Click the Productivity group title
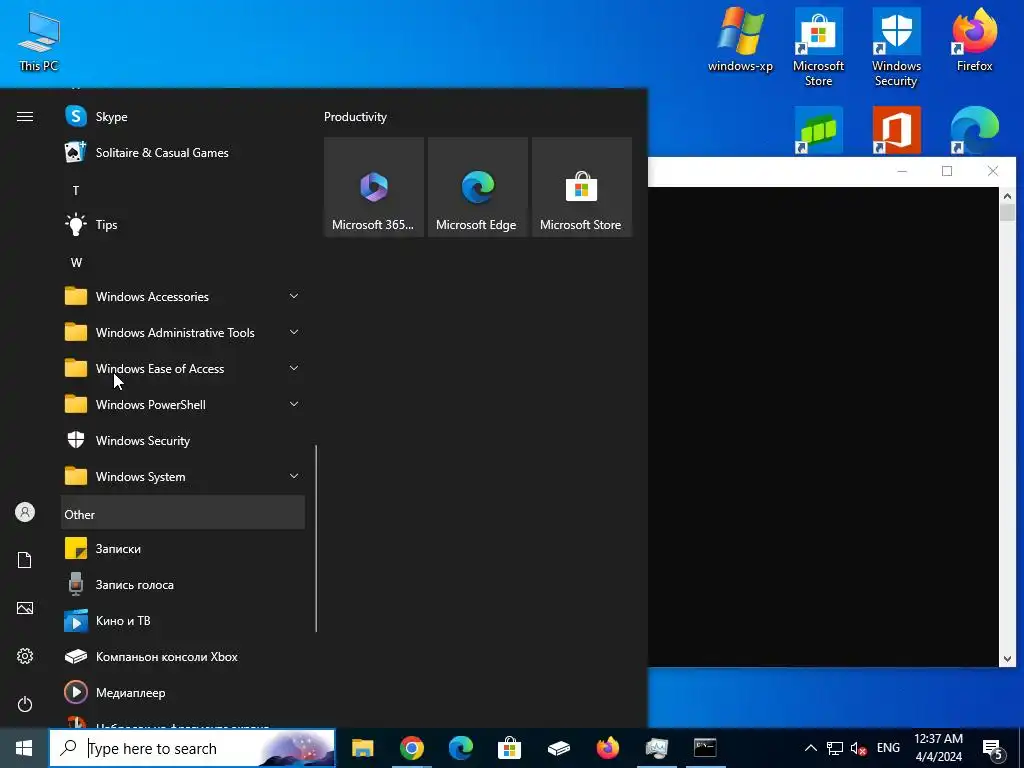Image resolution: width=1024 pixels, height=768 pixels. (355, 117)
